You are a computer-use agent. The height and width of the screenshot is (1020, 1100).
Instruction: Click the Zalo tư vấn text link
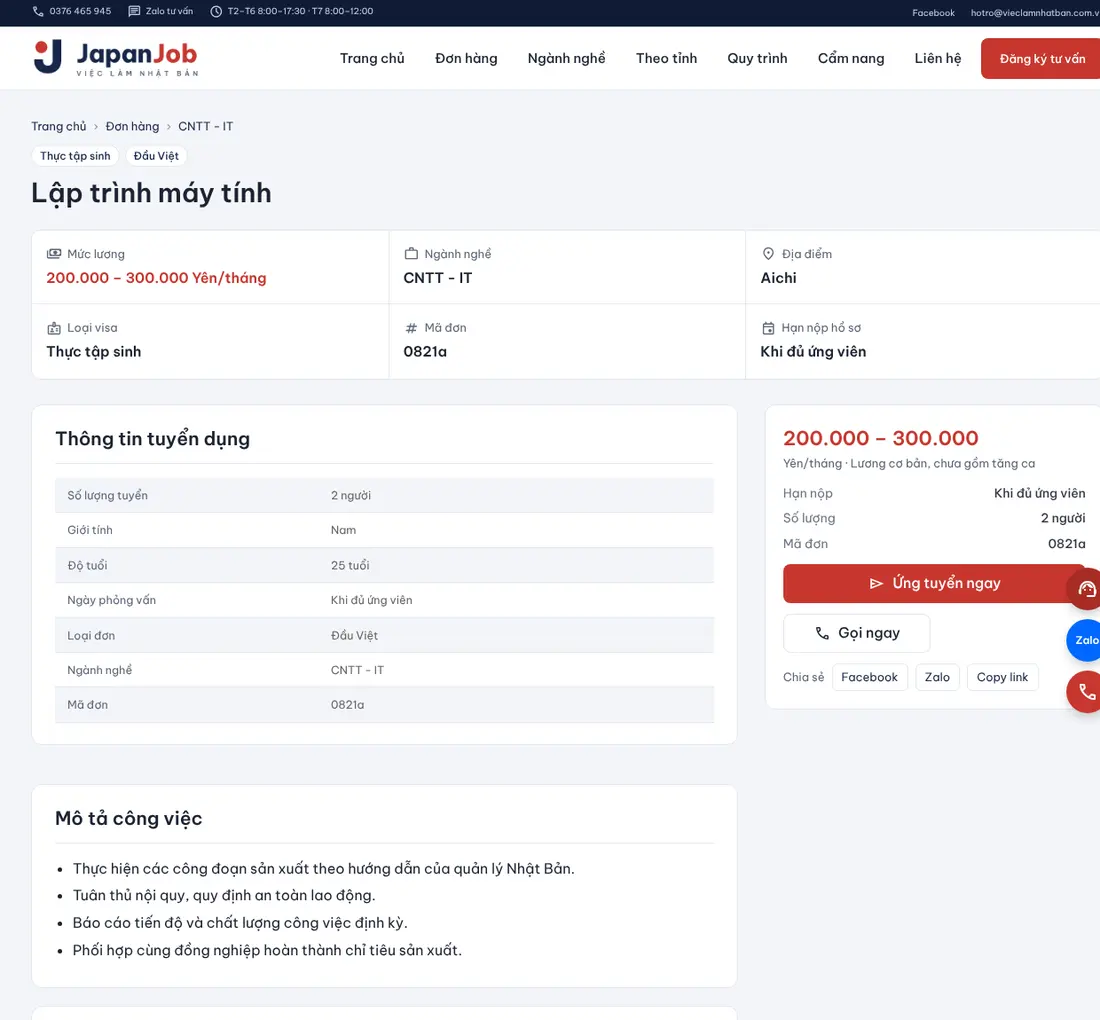169,11
